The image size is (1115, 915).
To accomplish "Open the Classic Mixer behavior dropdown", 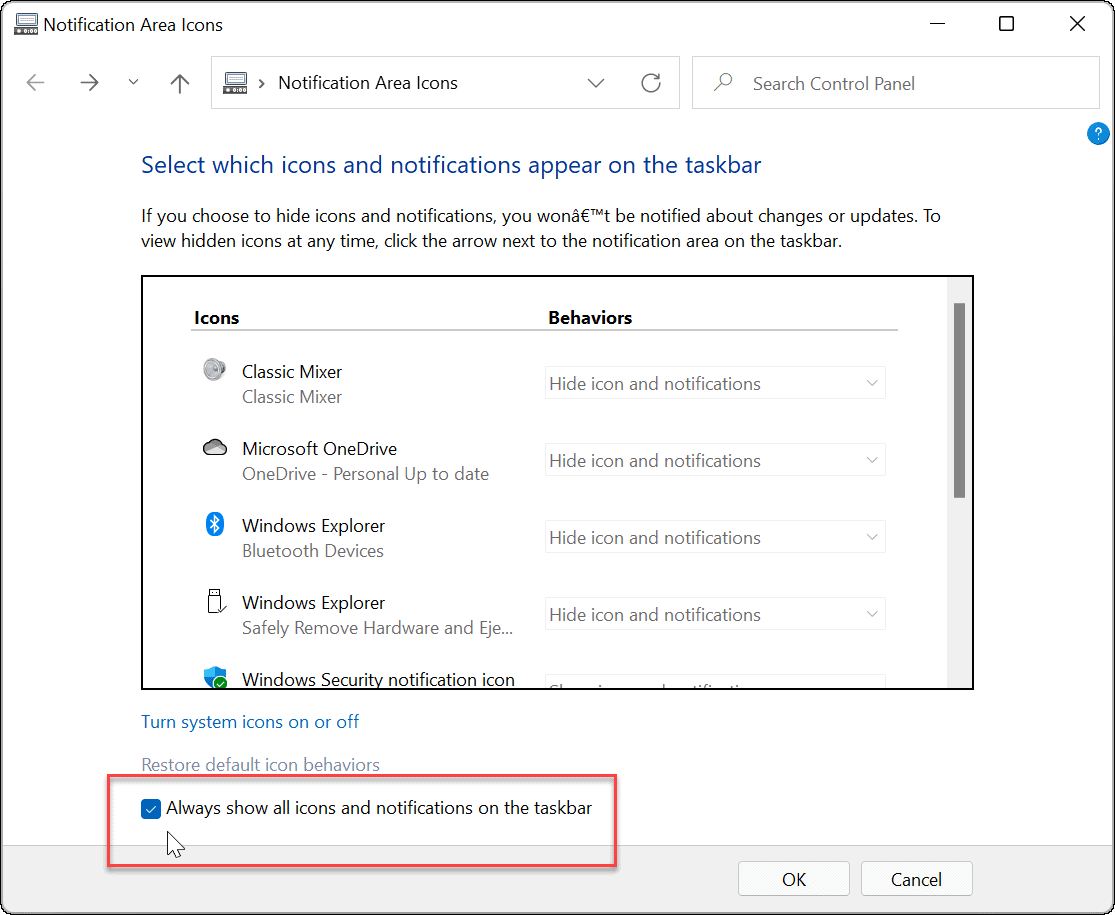I will point(714,382).
